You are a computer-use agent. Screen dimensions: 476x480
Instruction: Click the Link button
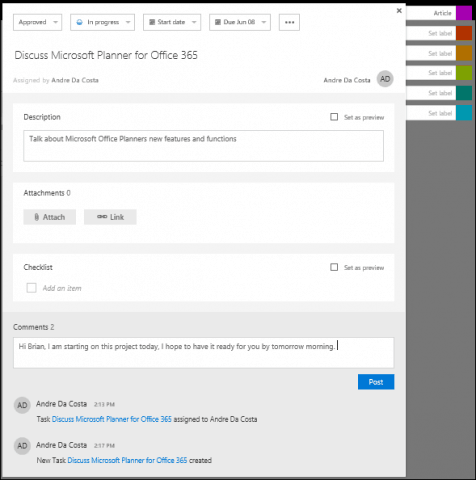pos(110,217)
